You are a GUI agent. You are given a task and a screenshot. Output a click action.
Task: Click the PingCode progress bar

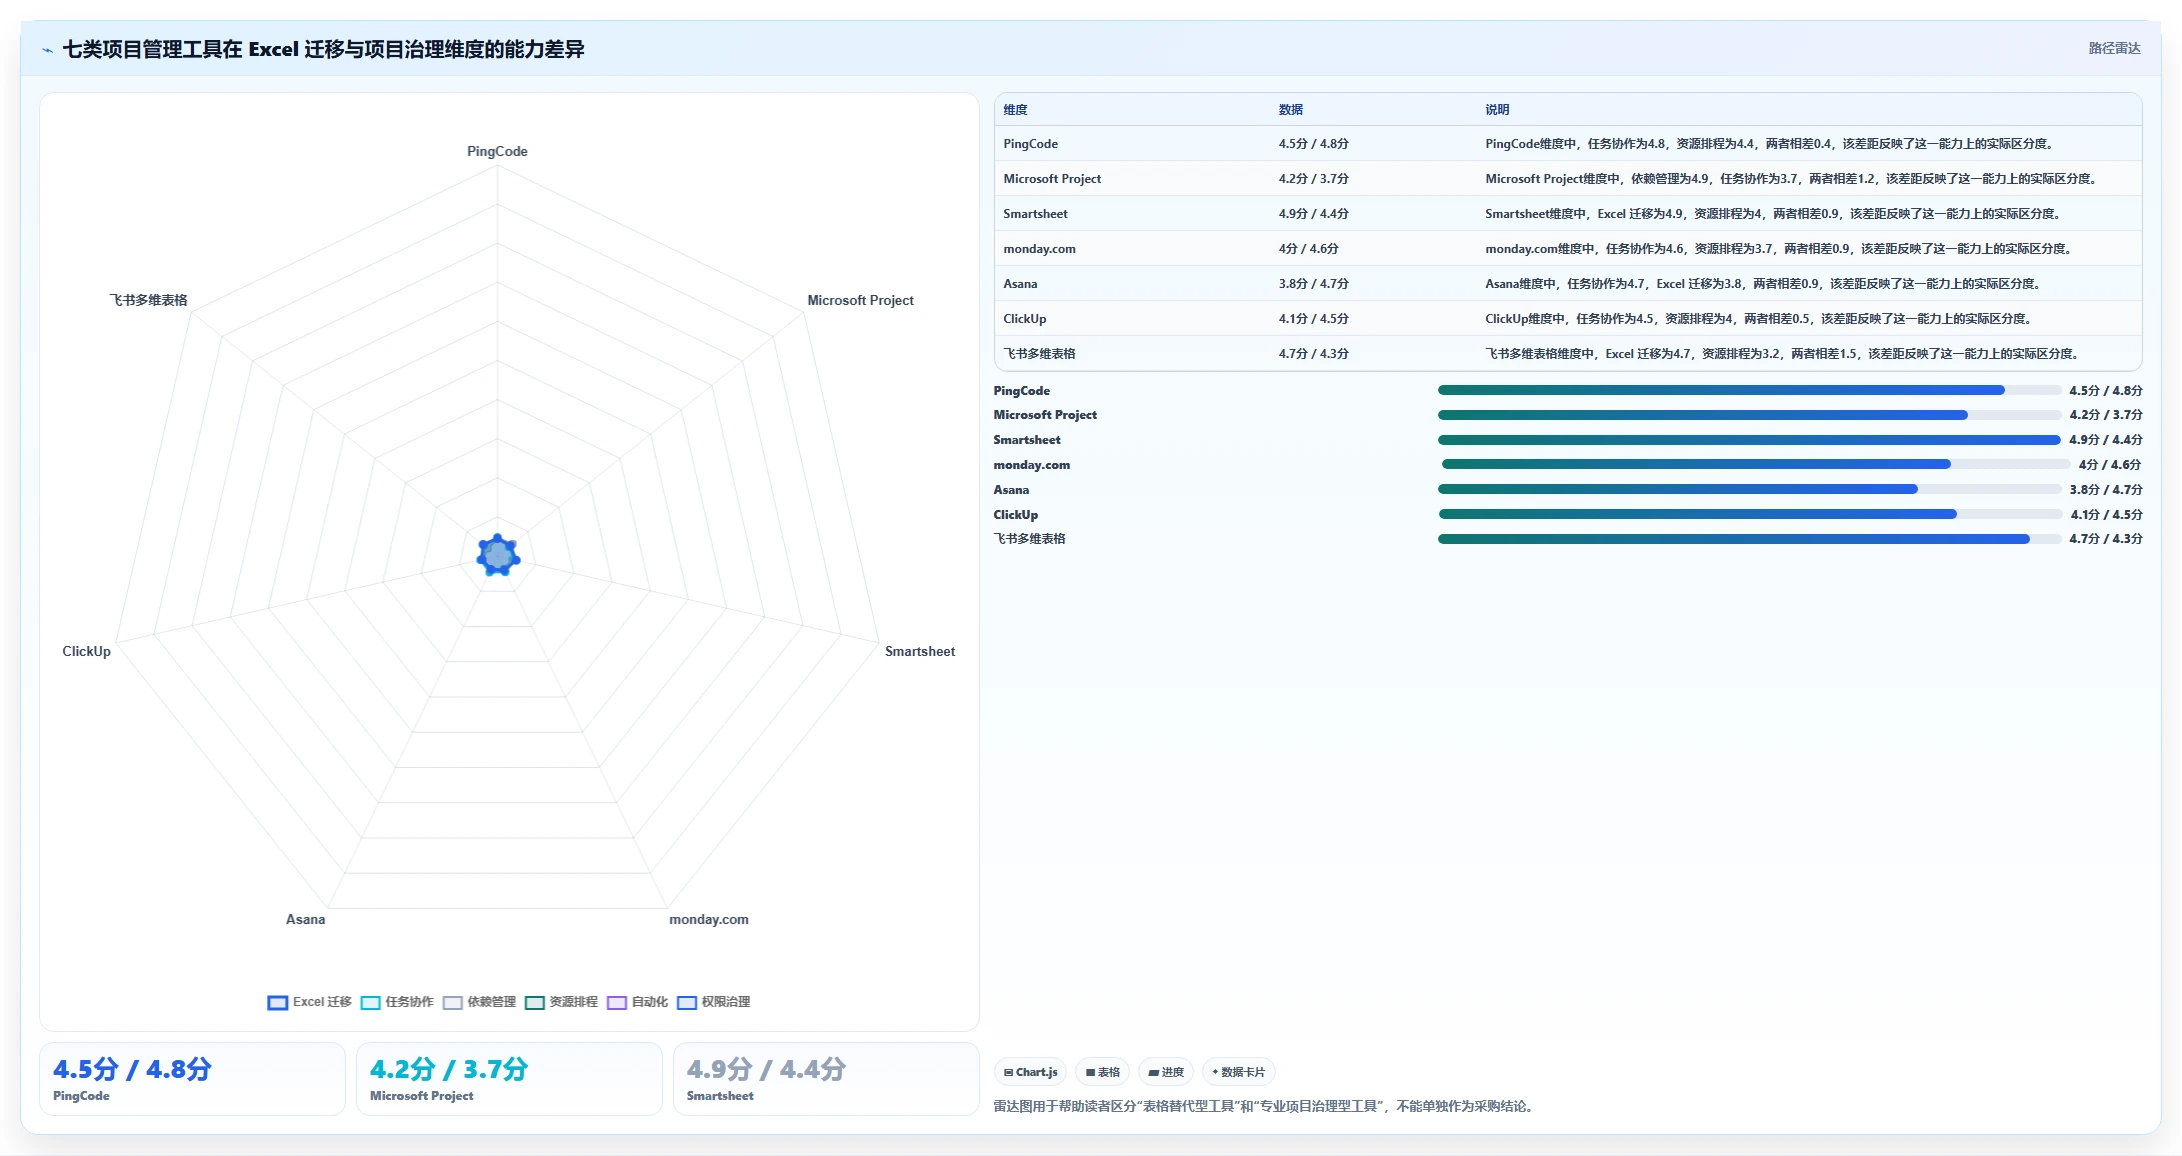point(1749,390)
